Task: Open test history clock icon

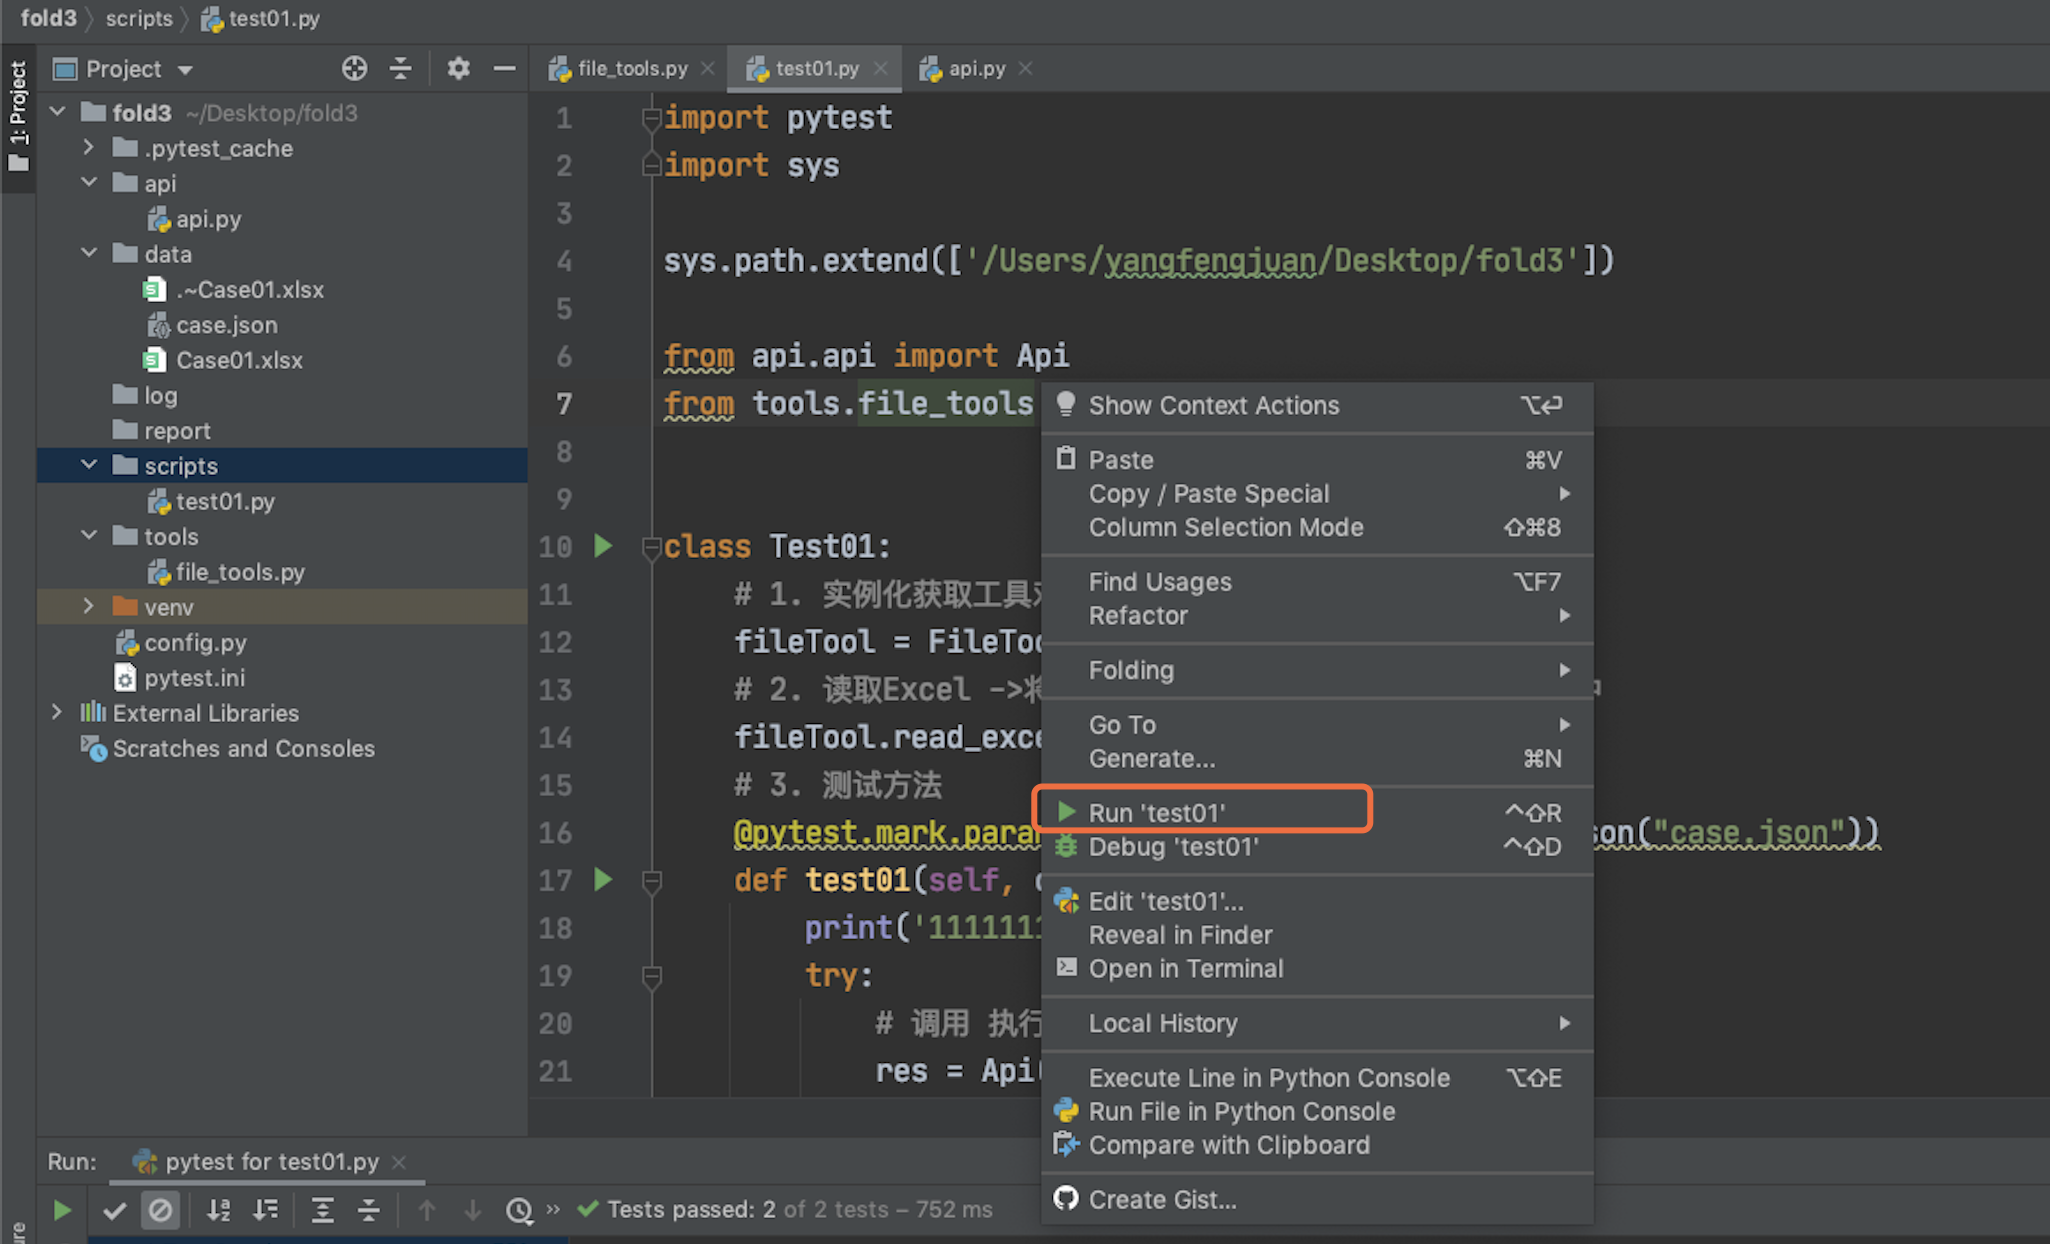Action: 519,1211
